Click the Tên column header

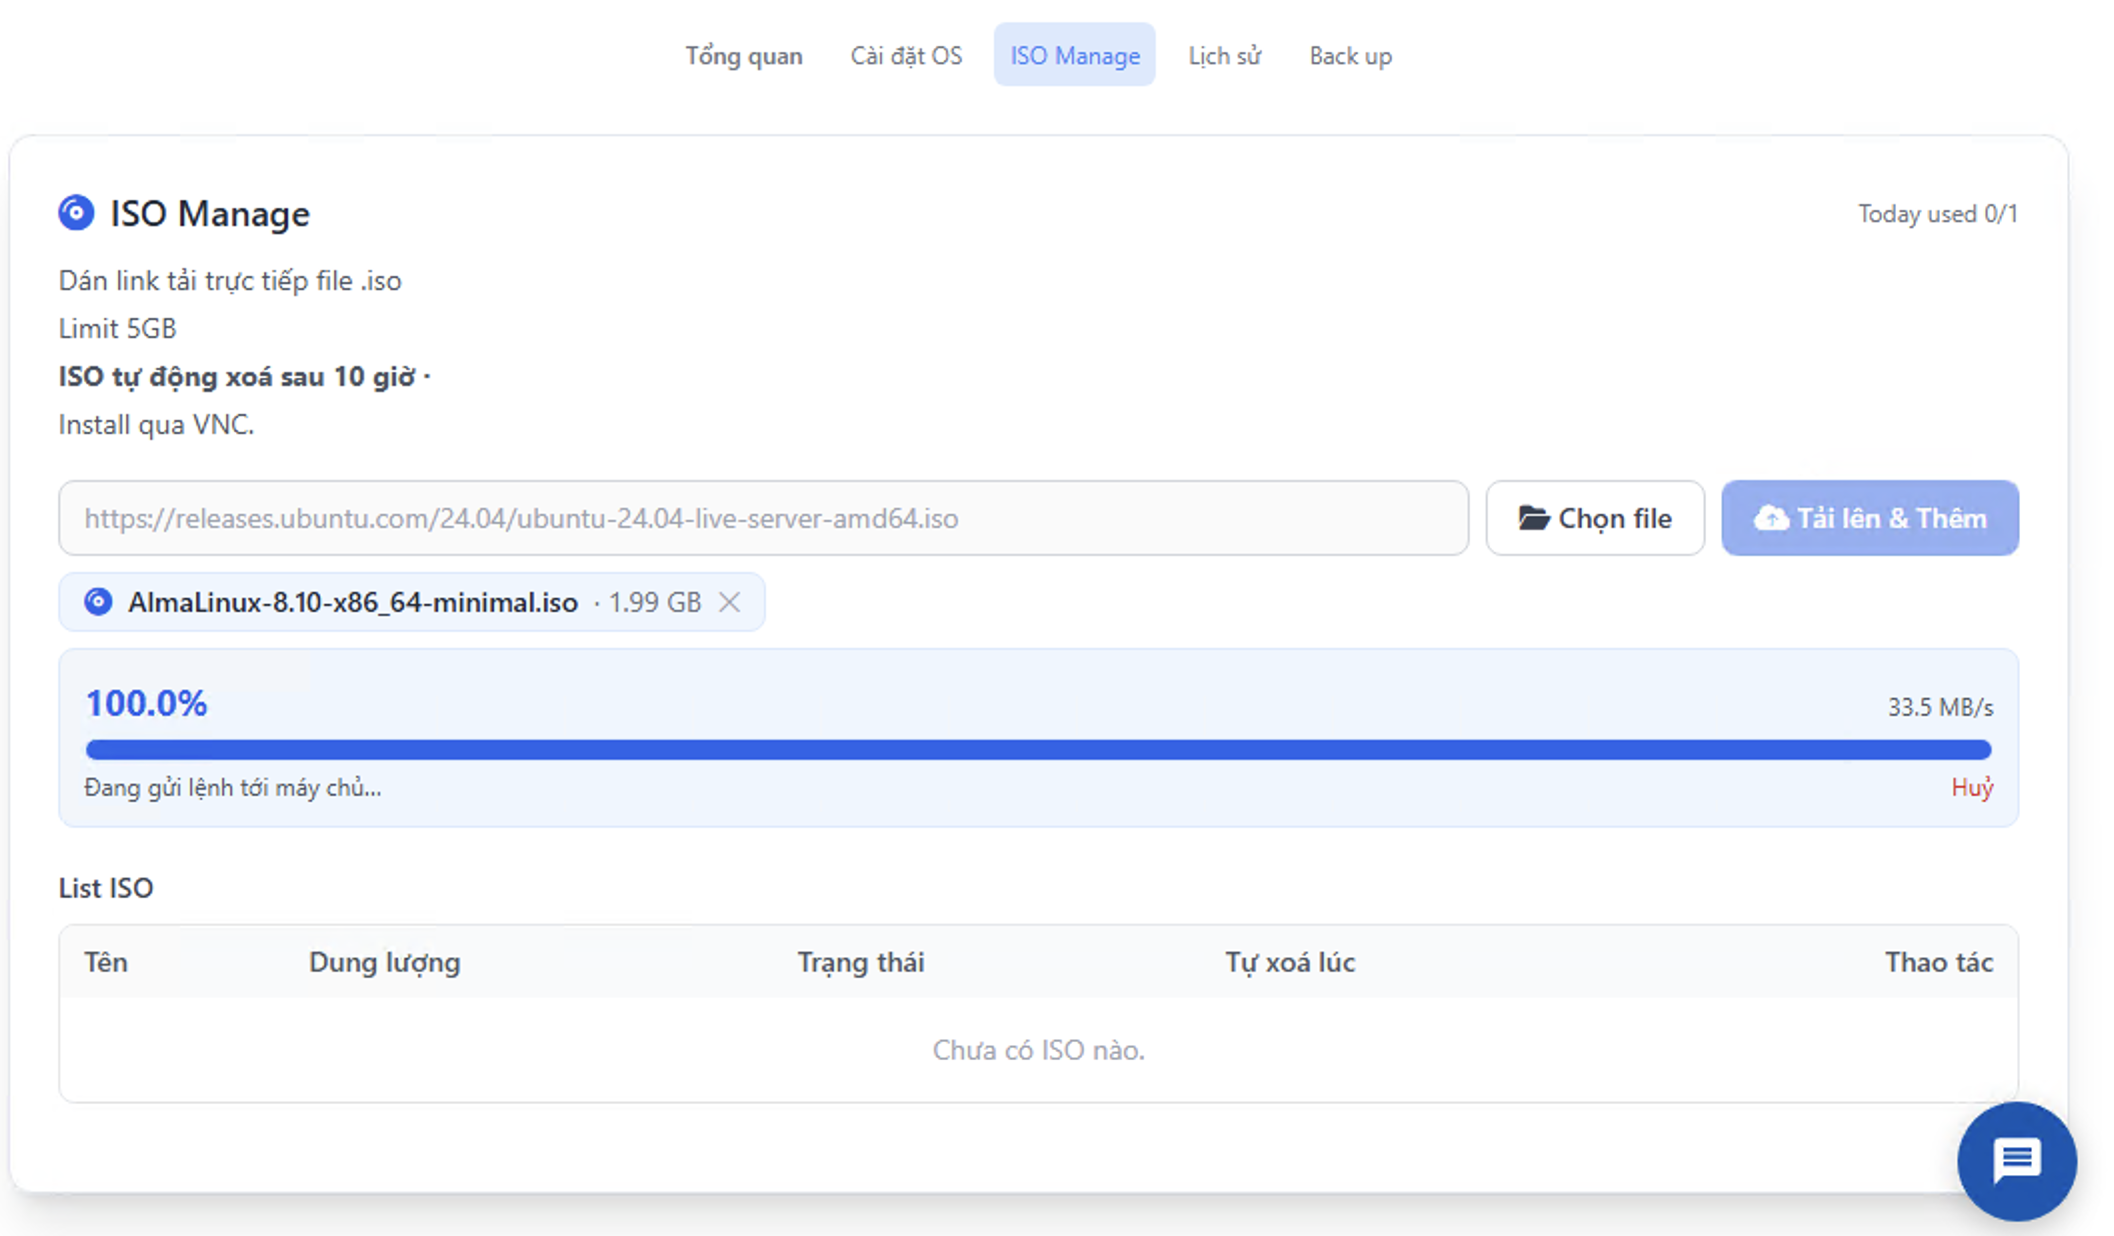(106, 962)
